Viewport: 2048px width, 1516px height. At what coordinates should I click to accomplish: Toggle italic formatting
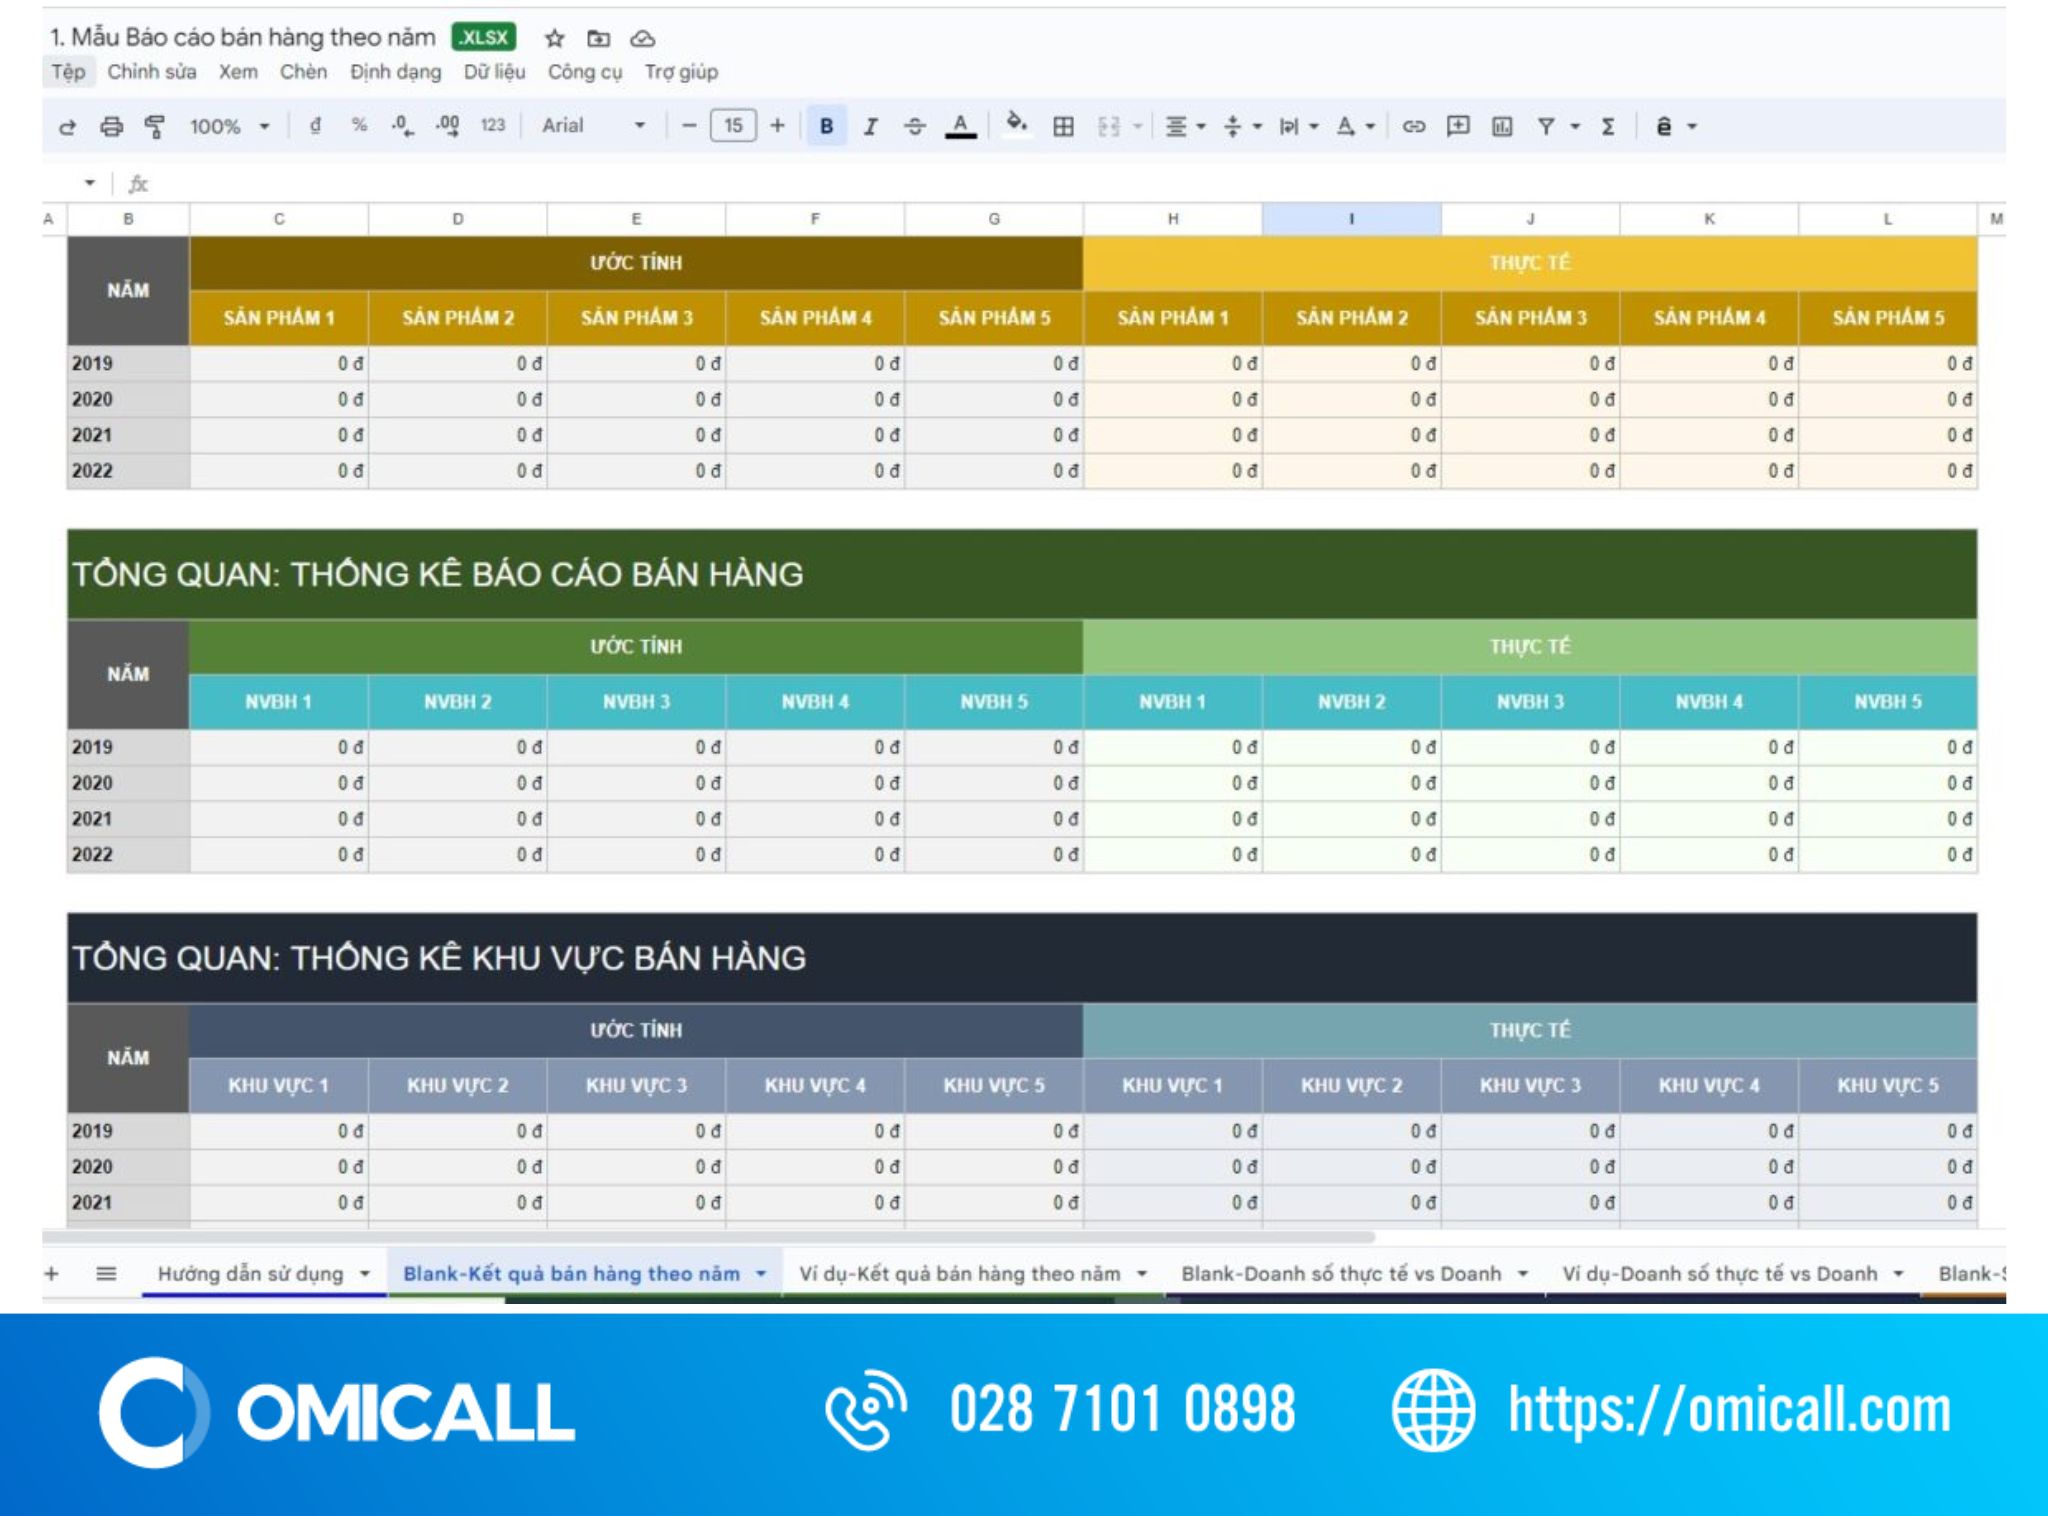[871, 126]
